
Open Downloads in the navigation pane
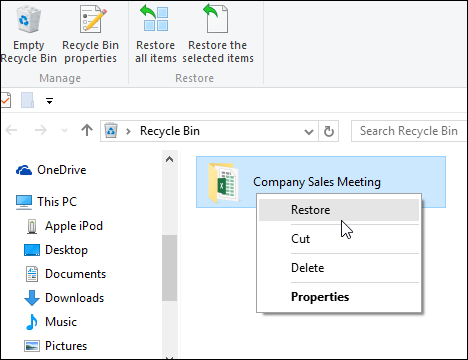(64, 298)
